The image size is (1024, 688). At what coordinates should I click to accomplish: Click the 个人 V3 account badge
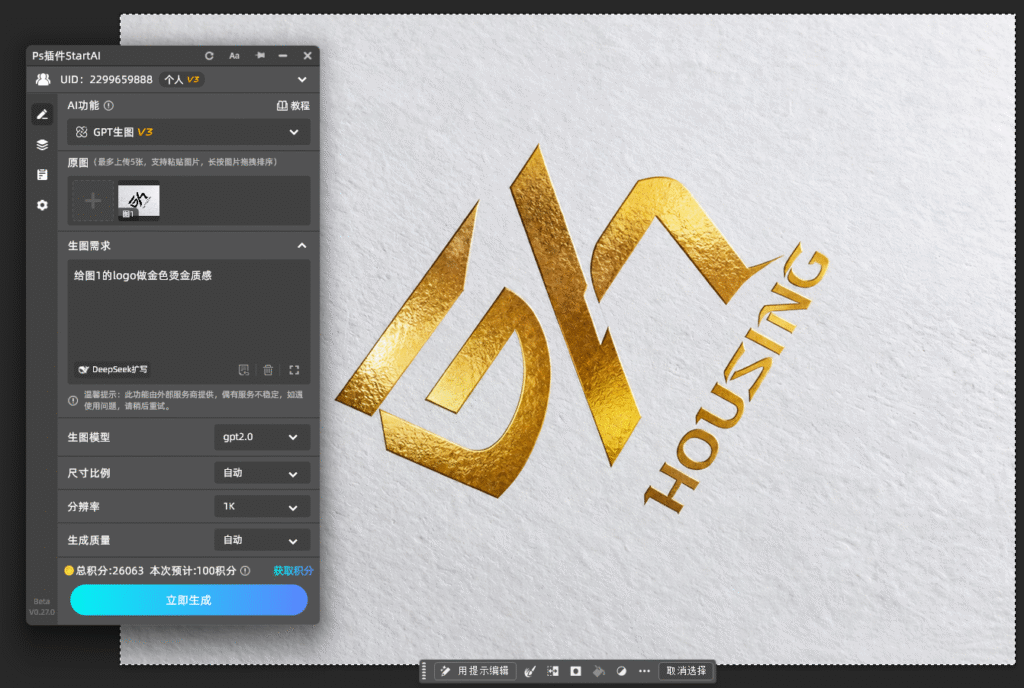coord(182,80)
